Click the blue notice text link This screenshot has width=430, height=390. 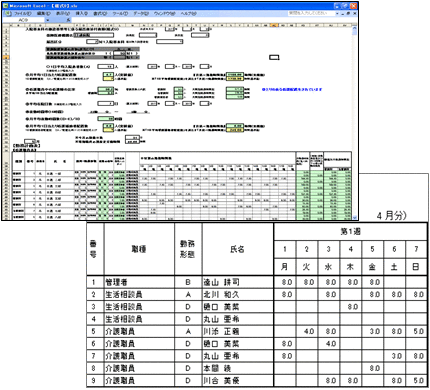[292, 89]
